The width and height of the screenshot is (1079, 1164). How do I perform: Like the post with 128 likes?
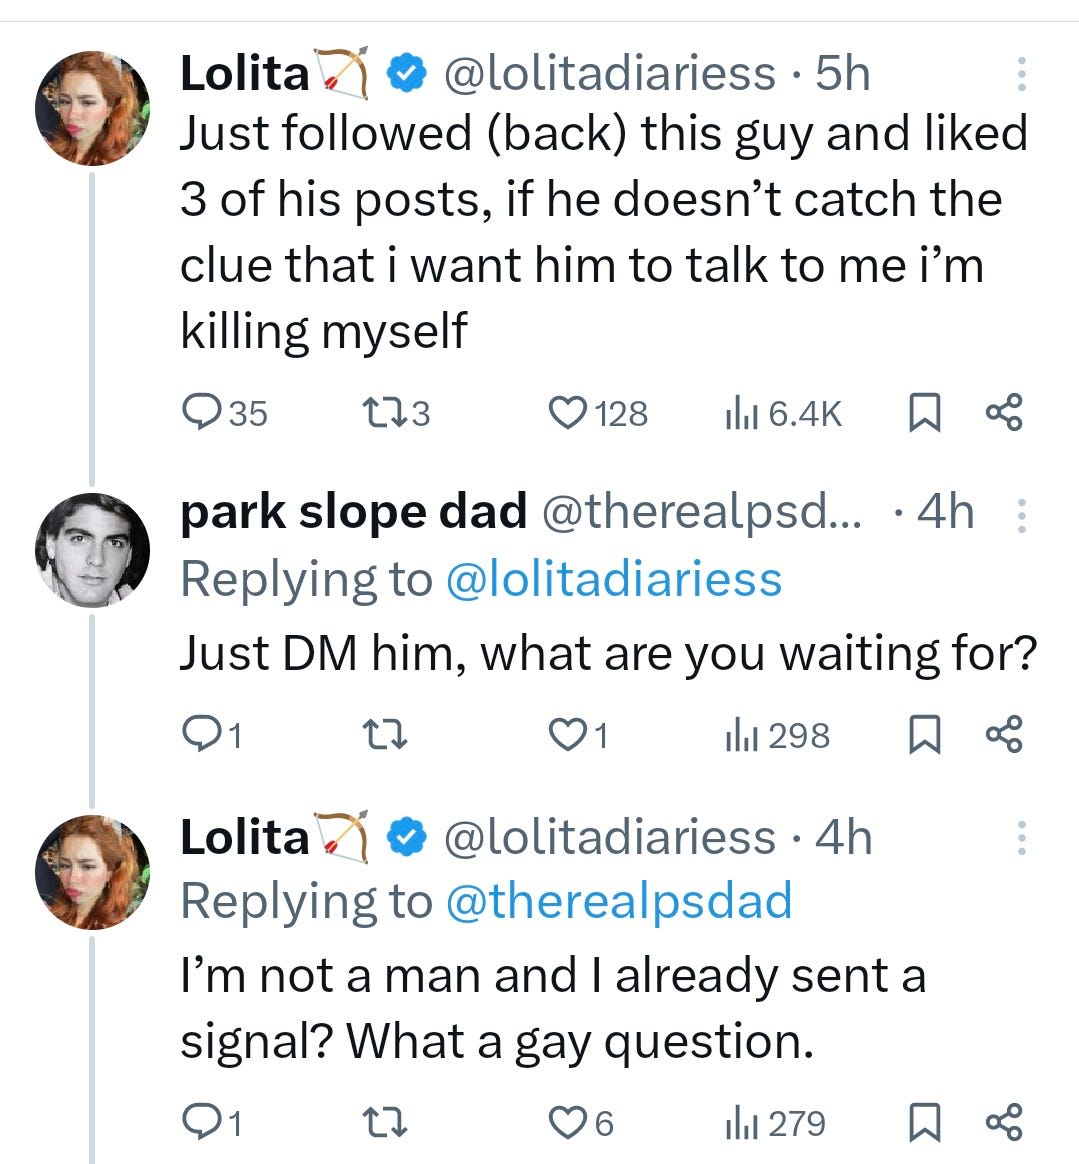568,412
